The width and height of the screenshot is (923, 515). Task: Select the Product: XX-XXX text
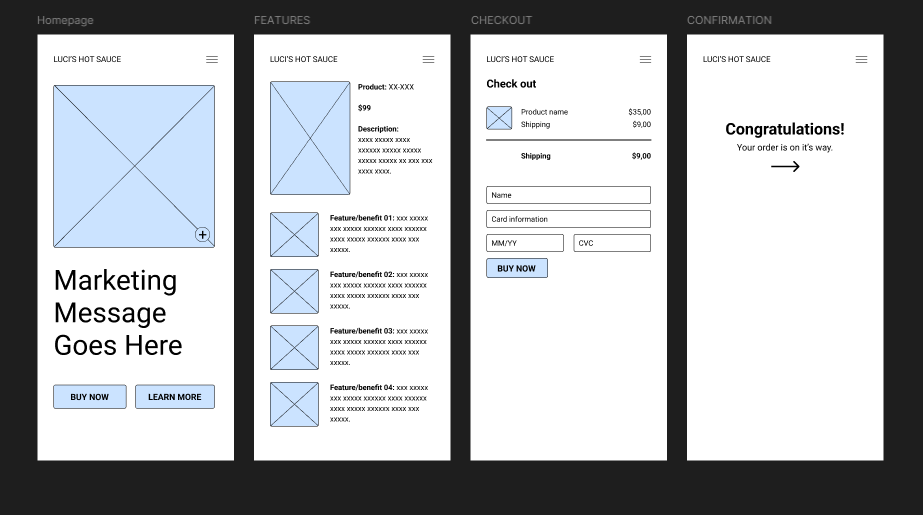(386, 87)
